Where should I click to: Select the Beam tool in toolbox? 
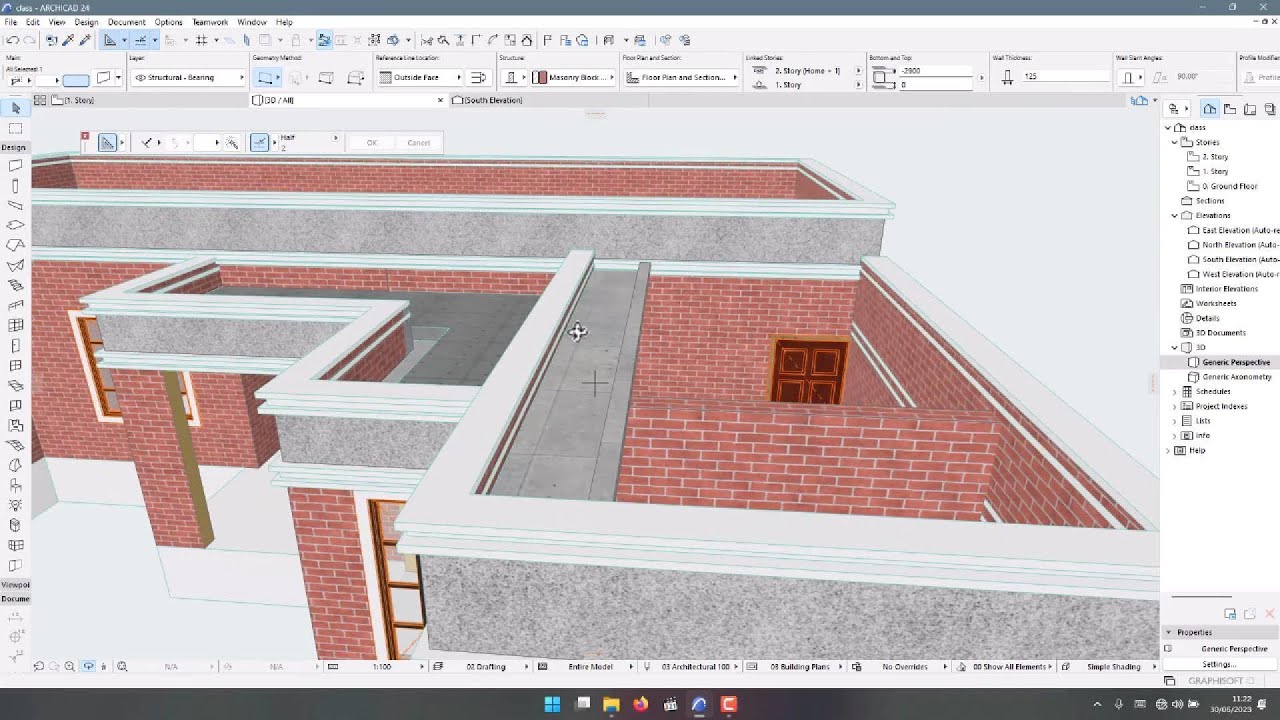15,206
